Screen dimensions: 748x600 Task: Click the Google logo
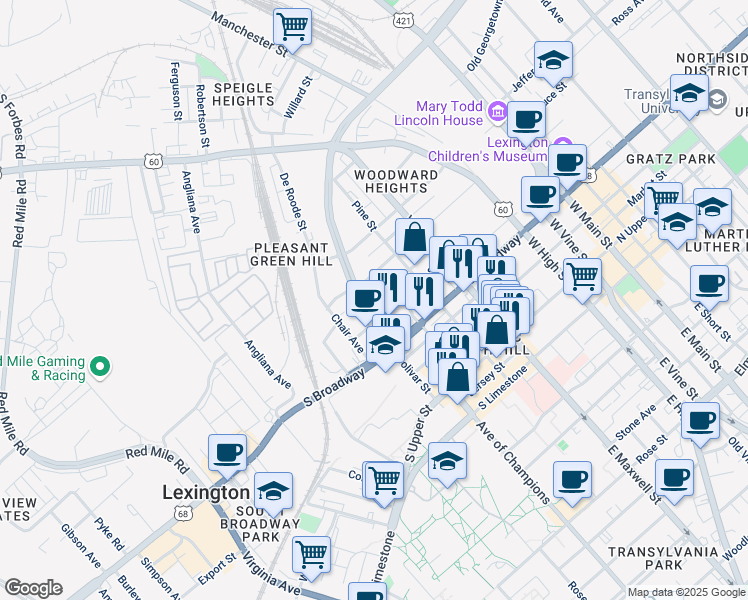[33, 588]
